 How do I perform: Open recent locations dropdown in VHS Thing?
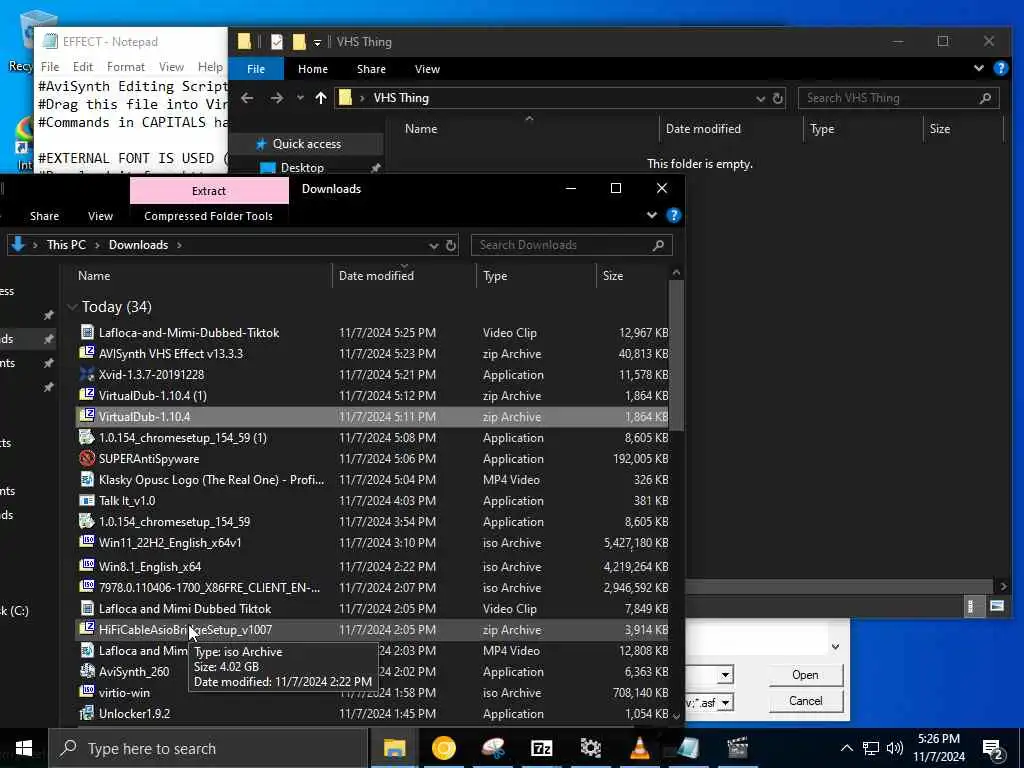point(300,98)
